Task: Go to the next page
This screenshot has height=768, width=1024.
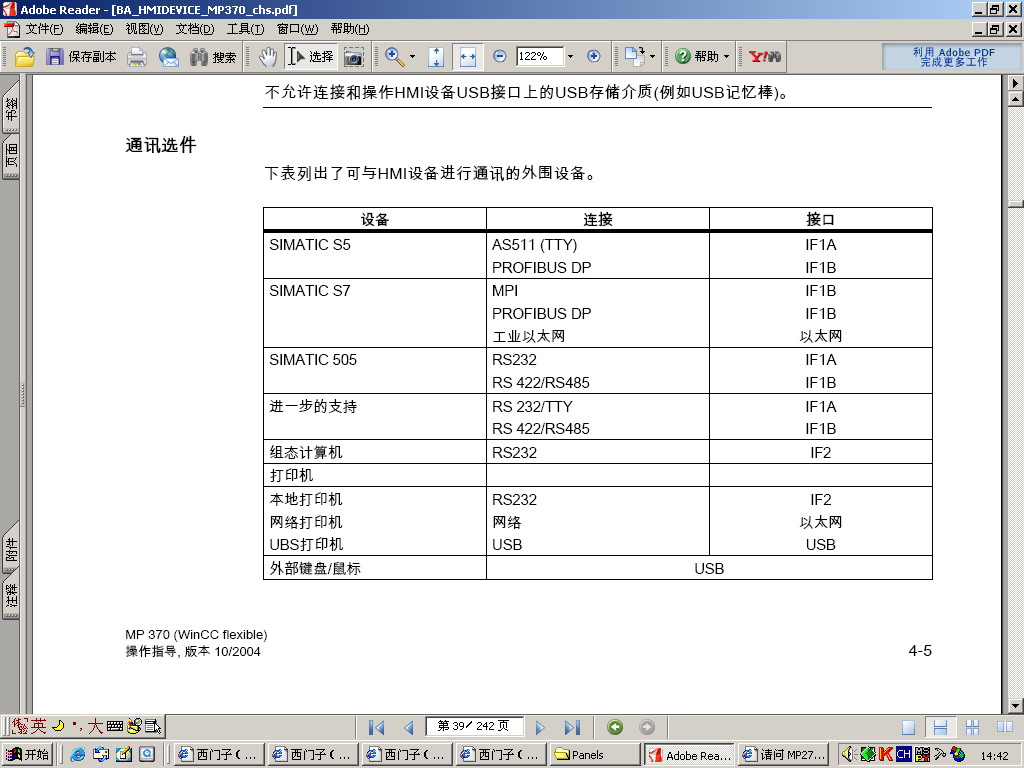Action: pyautogui.click(x=539, y=727)
